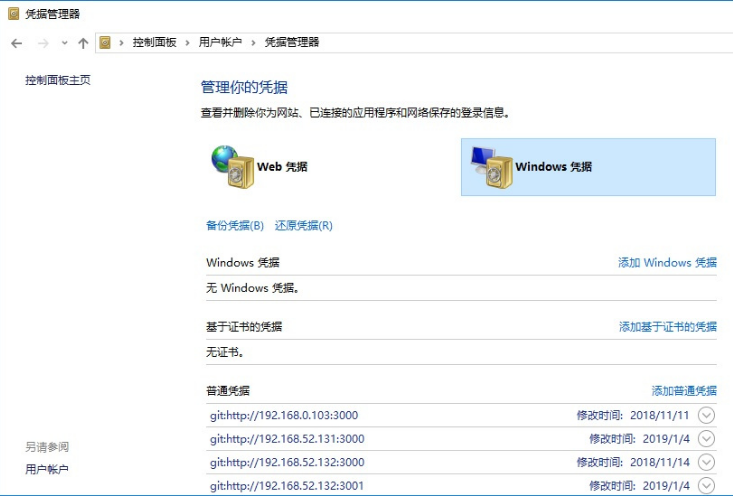The image size is (733, 496).
Task: Open 用户帐户 link under 另请参阅
Action: [47, 469]
